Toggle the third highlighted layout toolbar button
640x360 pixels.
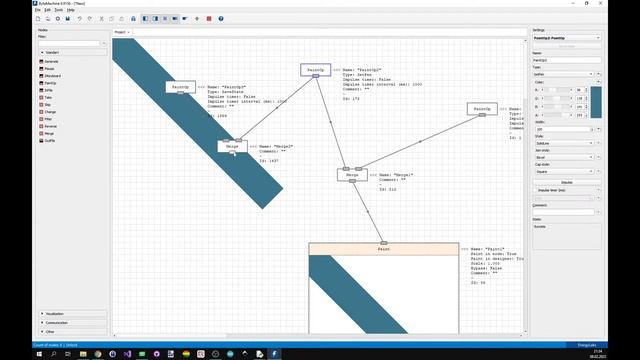(165, 19)
